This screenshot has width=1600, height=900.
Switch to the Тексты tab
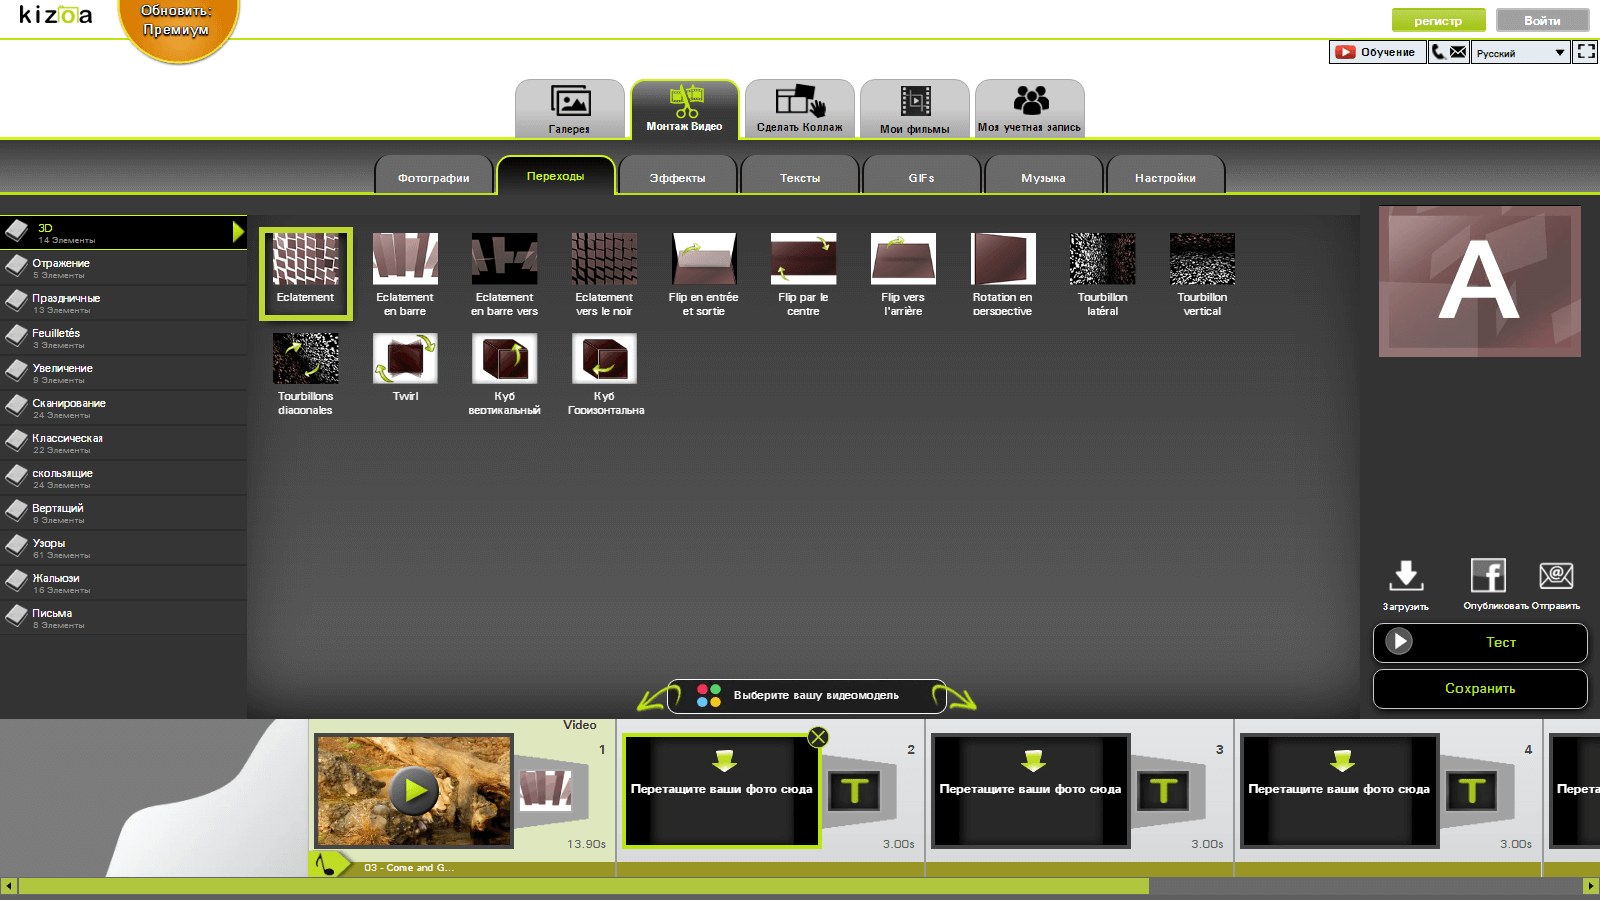tap(800, 176)
